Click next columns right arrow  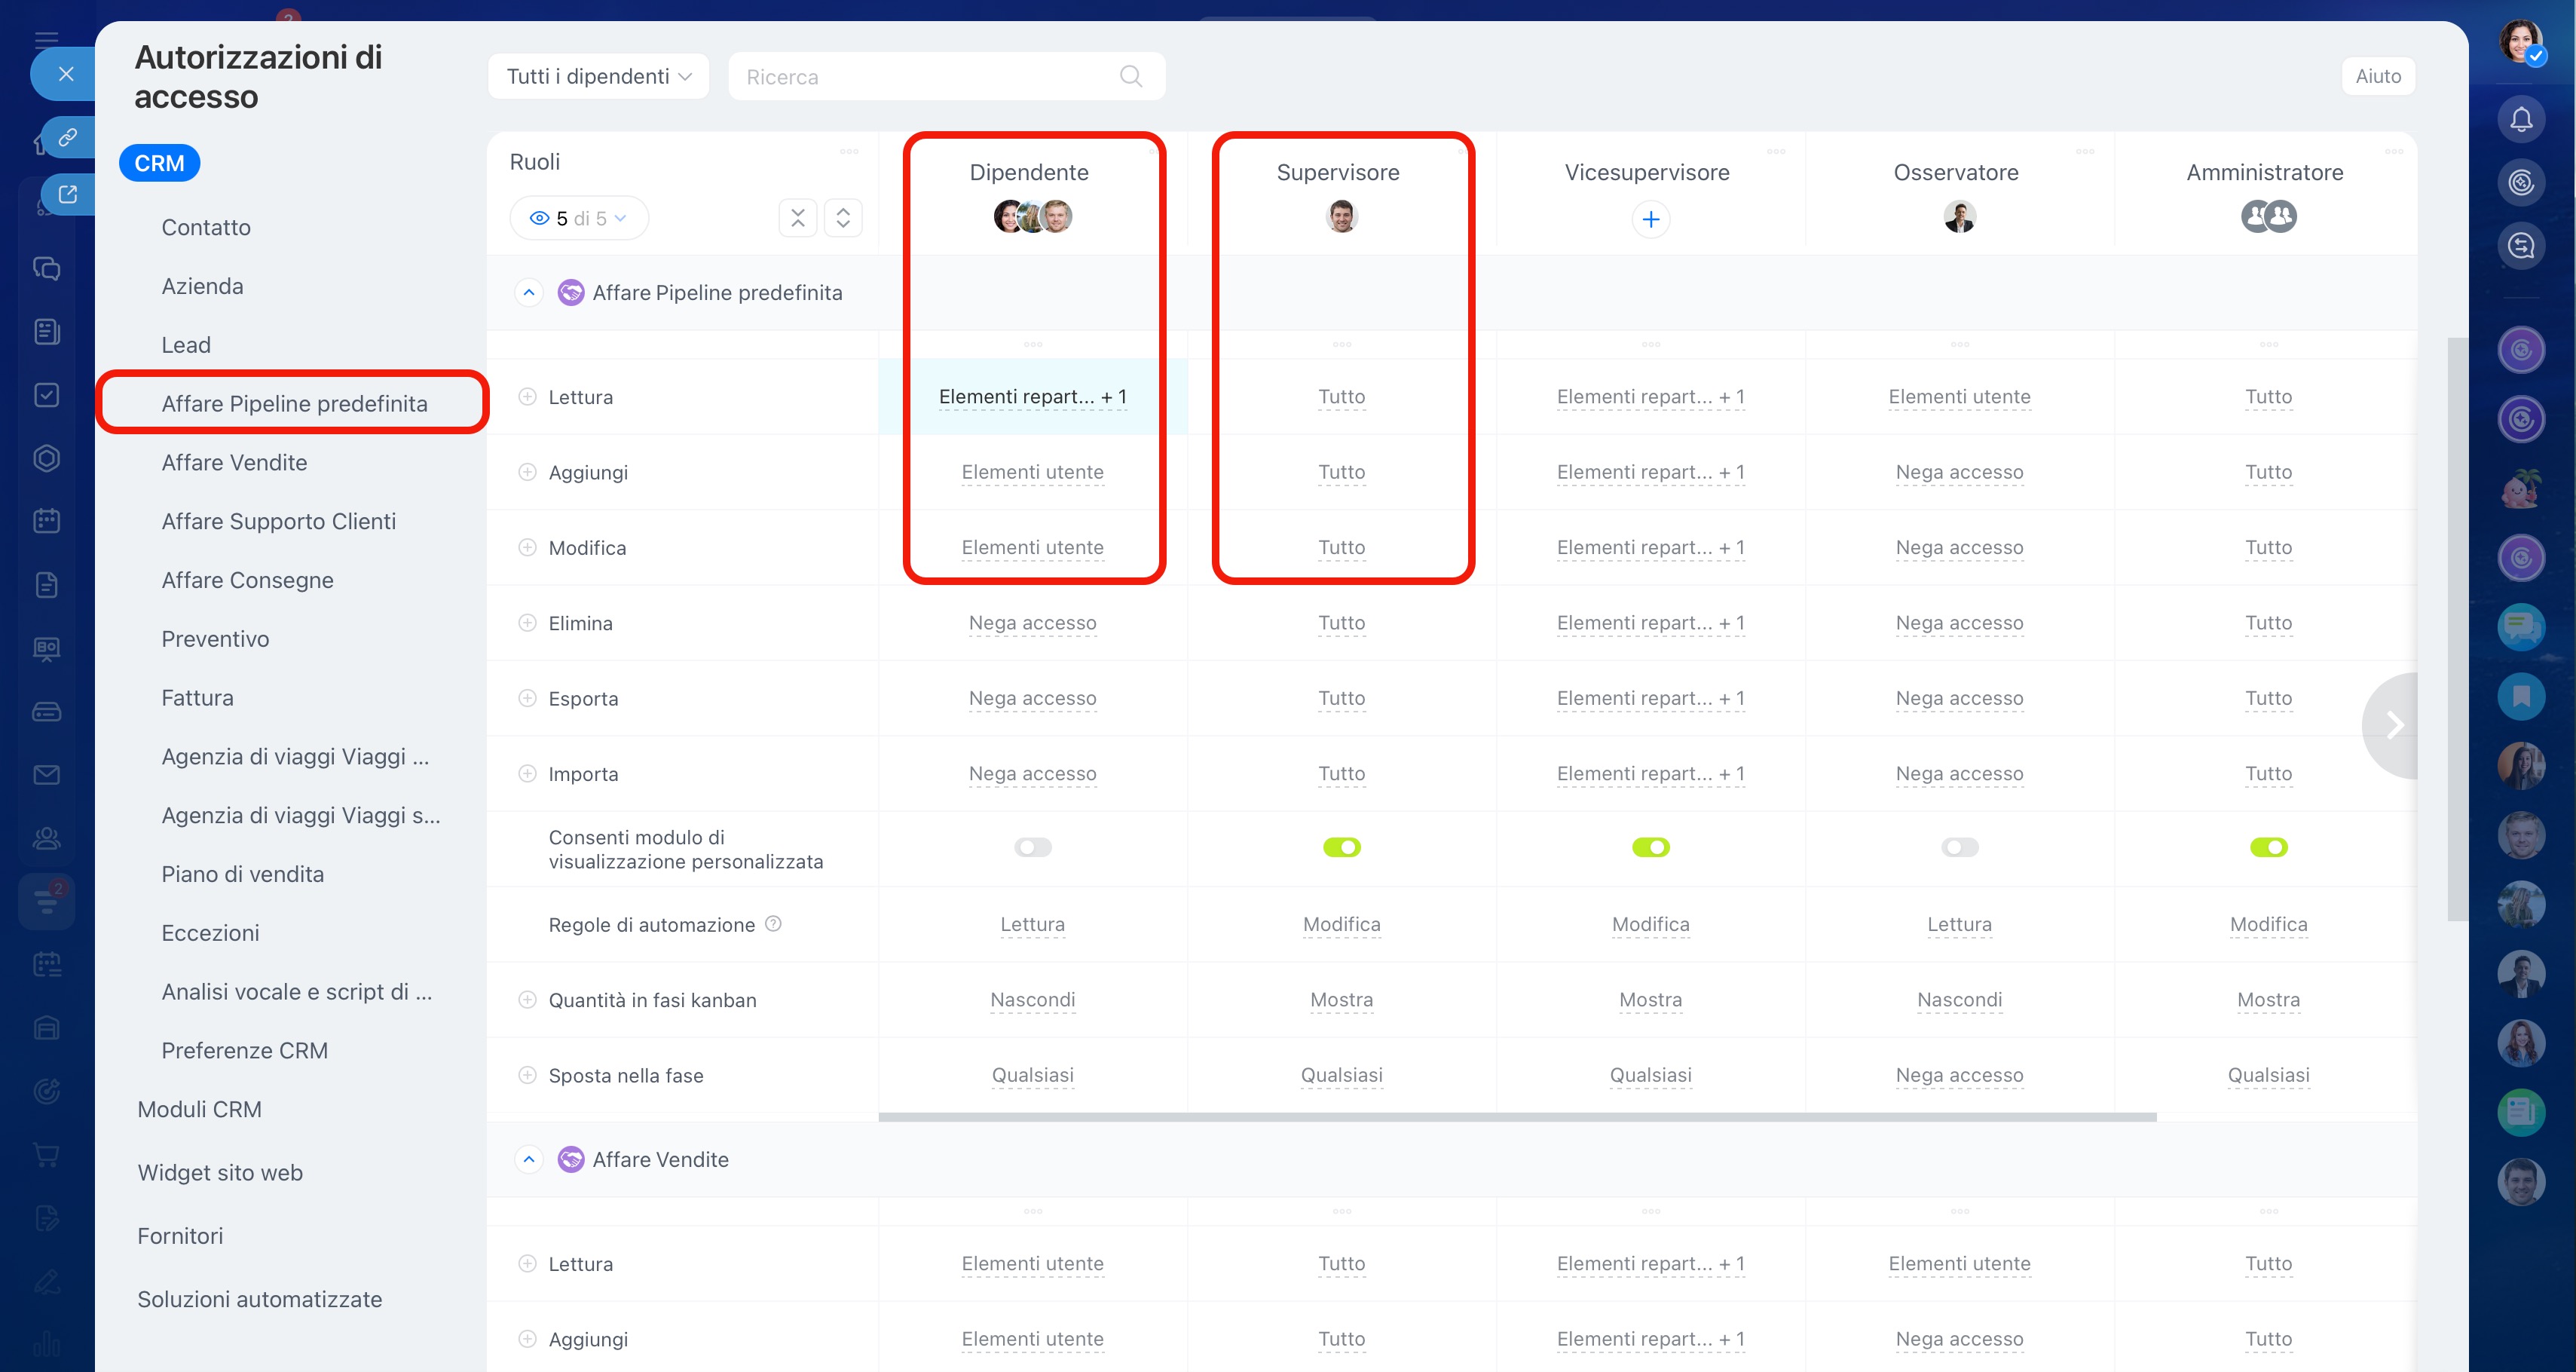click(2394, 725)
